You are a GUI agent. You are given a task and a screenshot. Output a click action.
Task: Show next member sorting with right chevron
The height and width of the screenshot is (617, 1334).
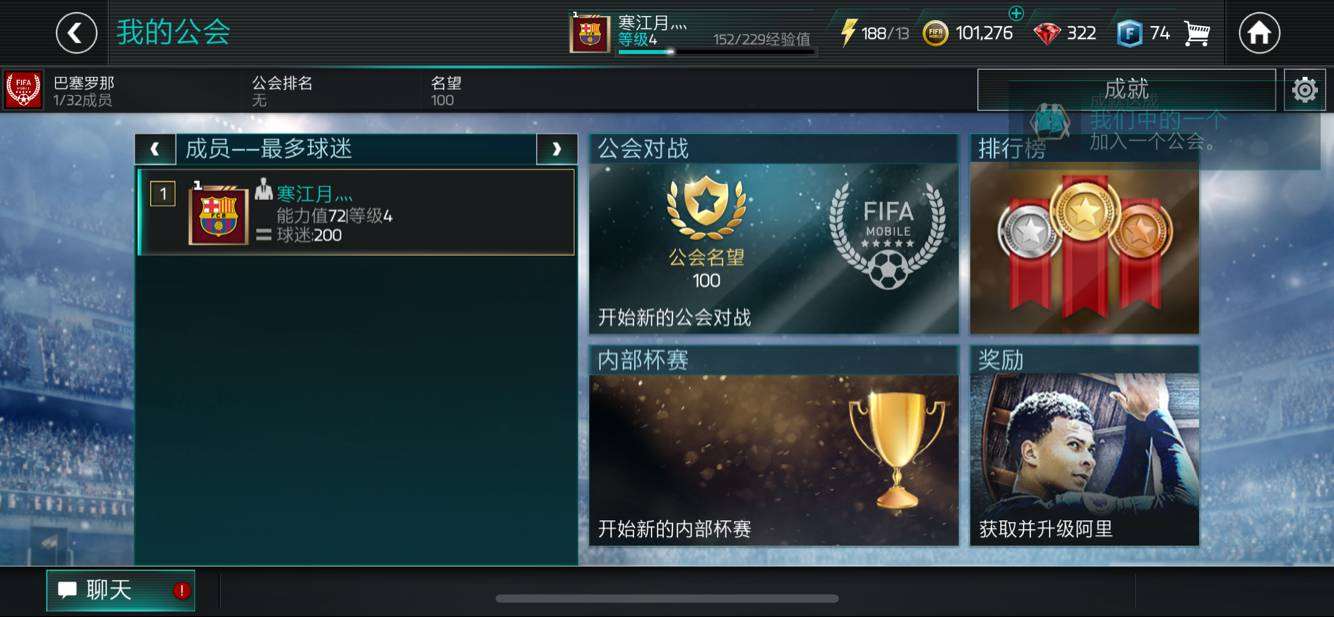point(557,149)
